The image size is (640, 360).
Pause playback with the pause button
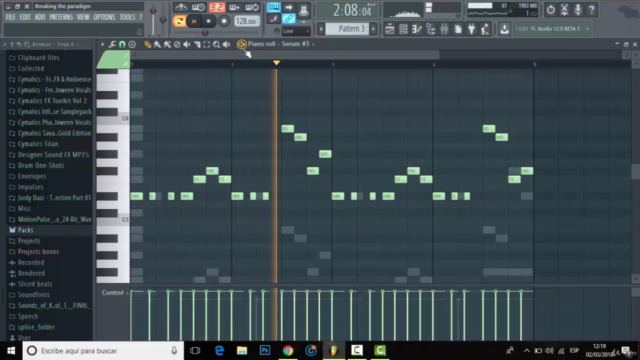click(194, 21)
